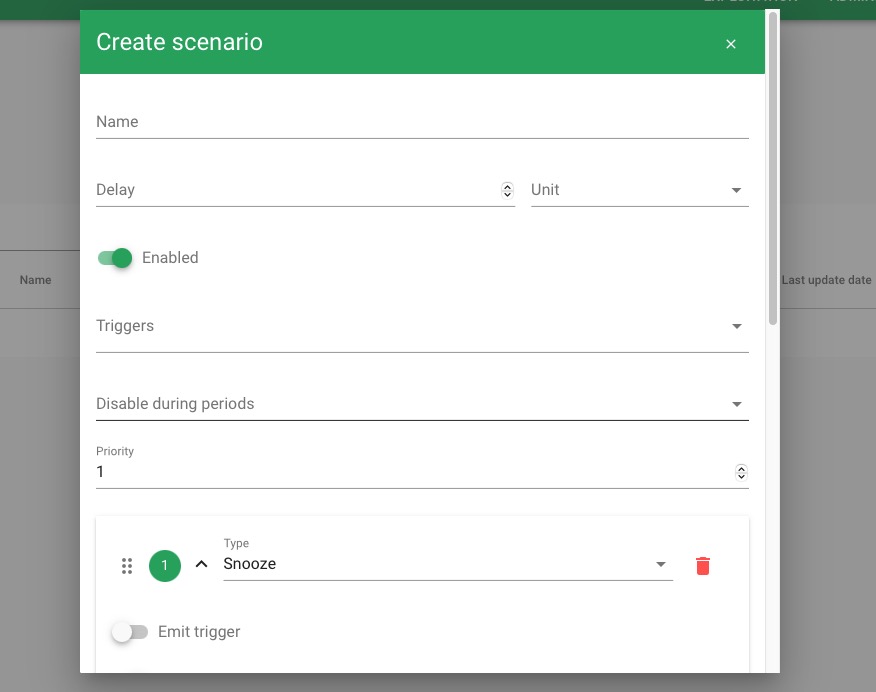The height and width of the screenshot is (692, 876).
Task: Click the drag handle of the Snooze action
Action: pos(127,565)
